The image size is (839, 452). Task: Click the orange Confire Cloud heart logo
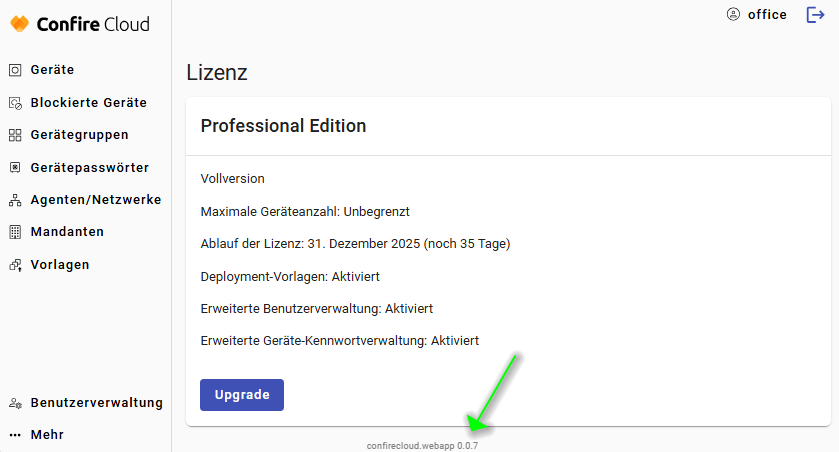[20, 23]
